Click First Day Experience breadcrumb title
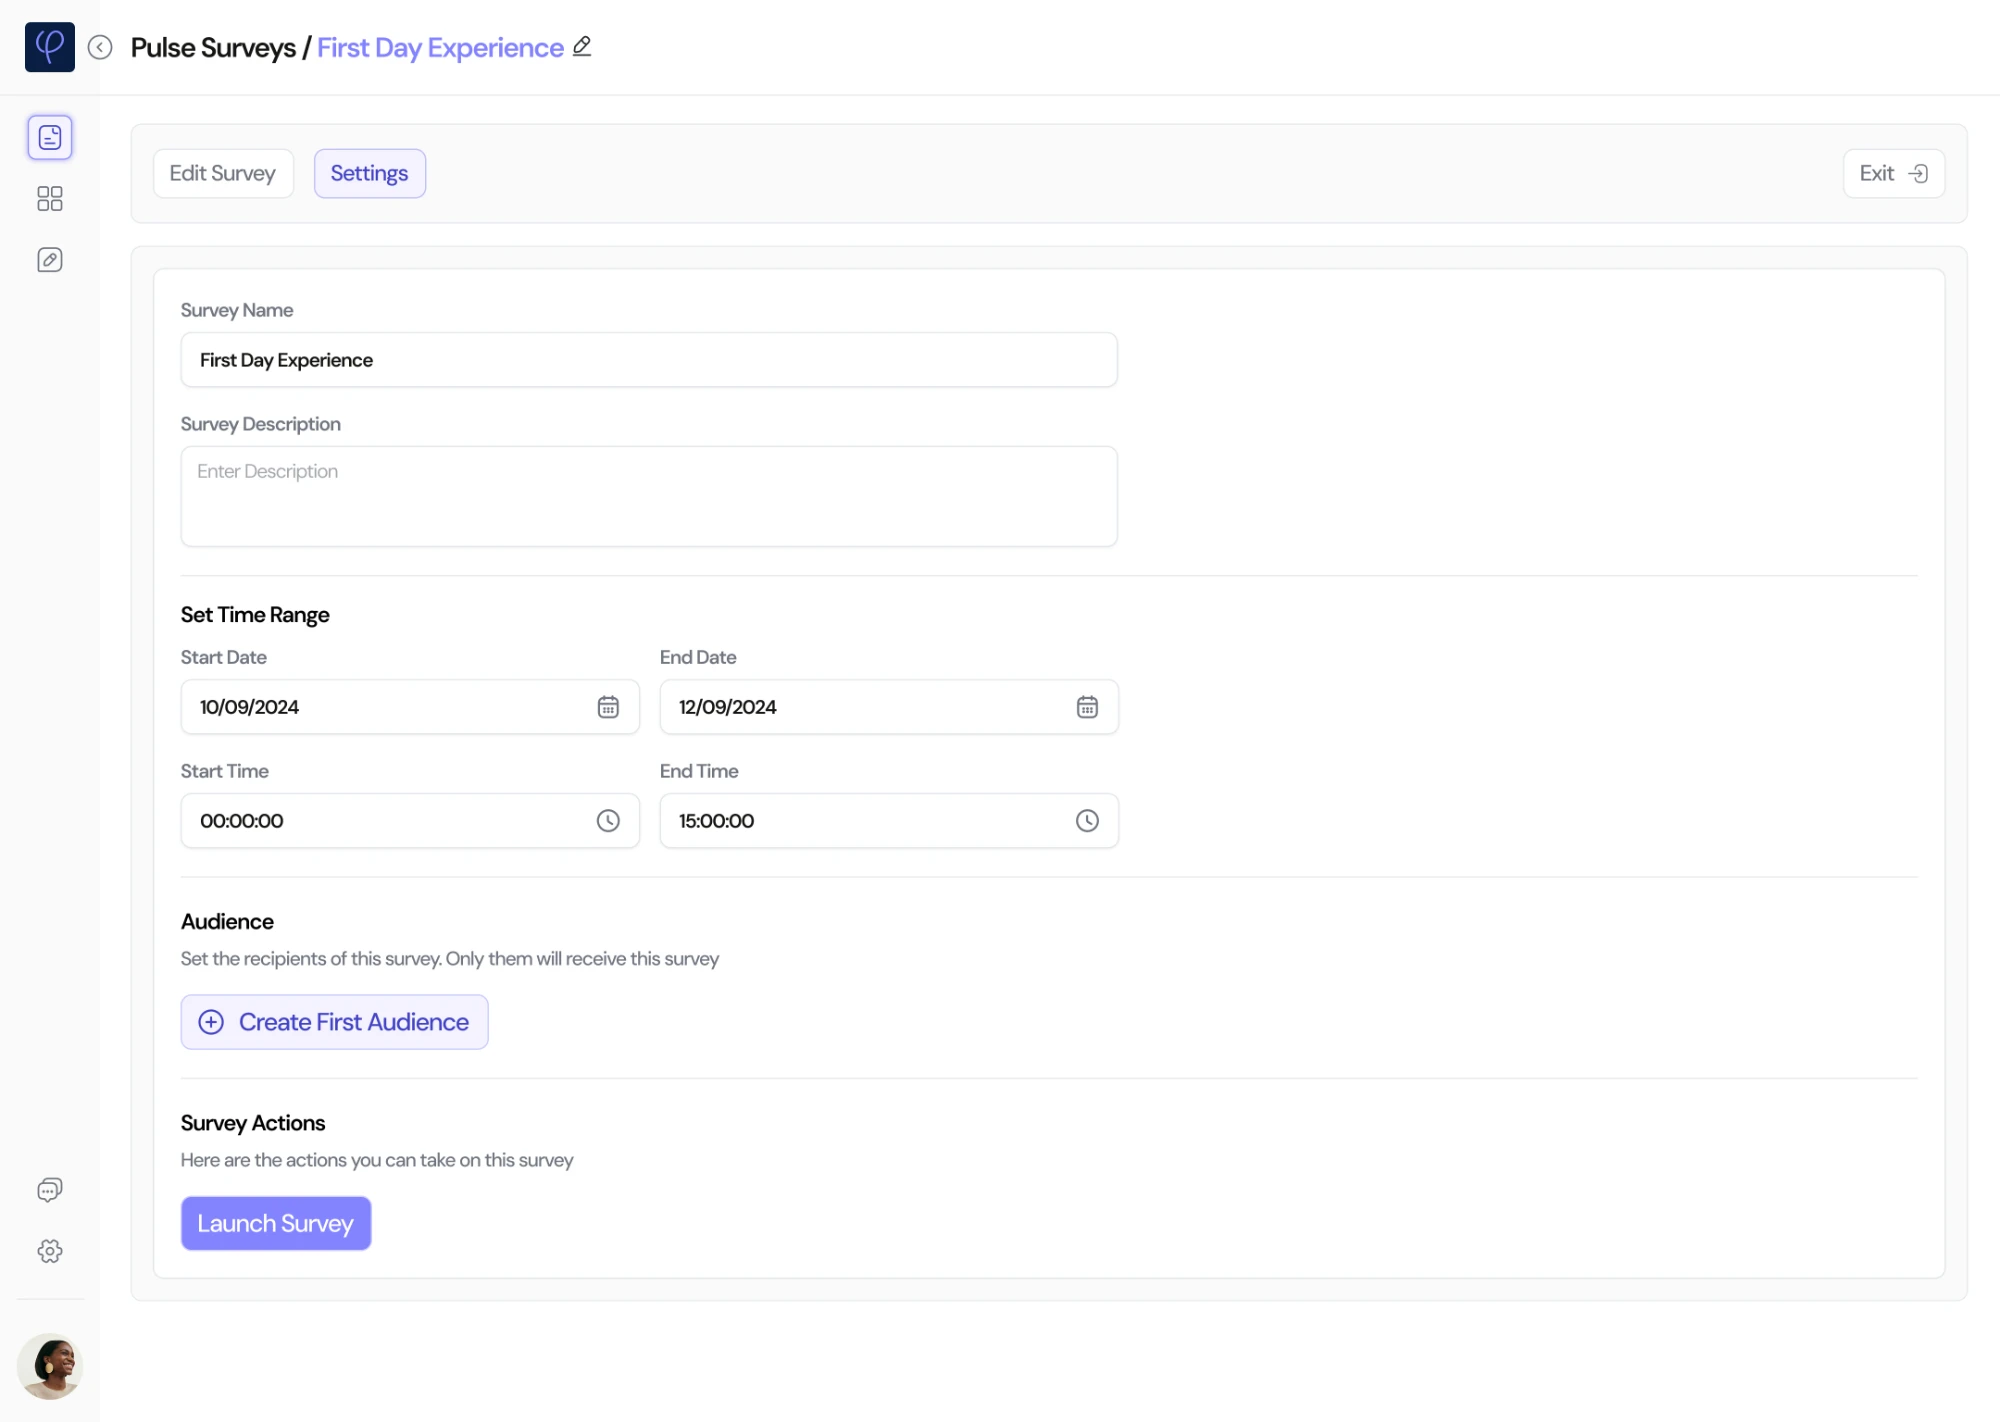This screenshot has width=2000, height=1422. click(441, 47)
